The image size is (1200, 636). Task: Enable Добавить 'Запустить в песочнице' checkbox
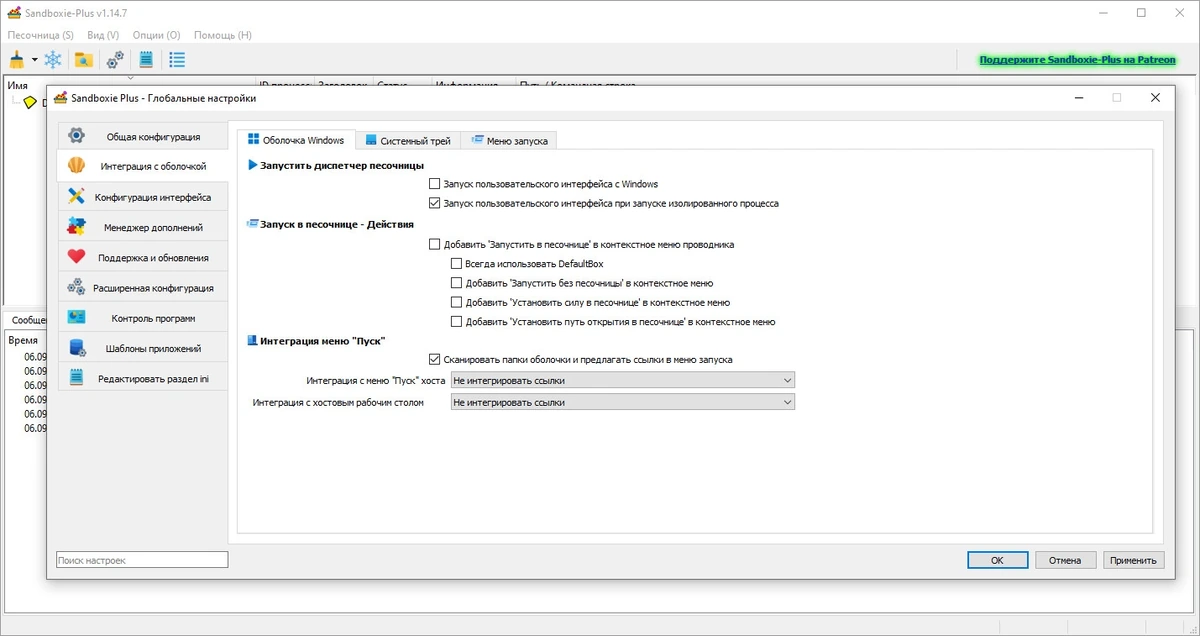434,244
